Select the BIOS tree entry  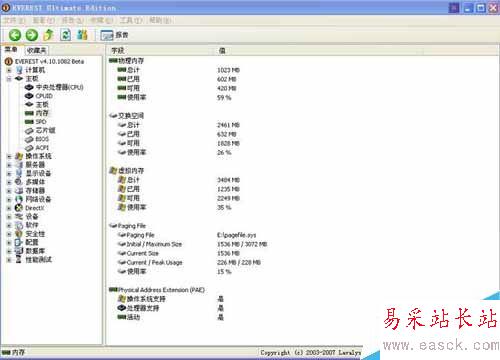42,139
